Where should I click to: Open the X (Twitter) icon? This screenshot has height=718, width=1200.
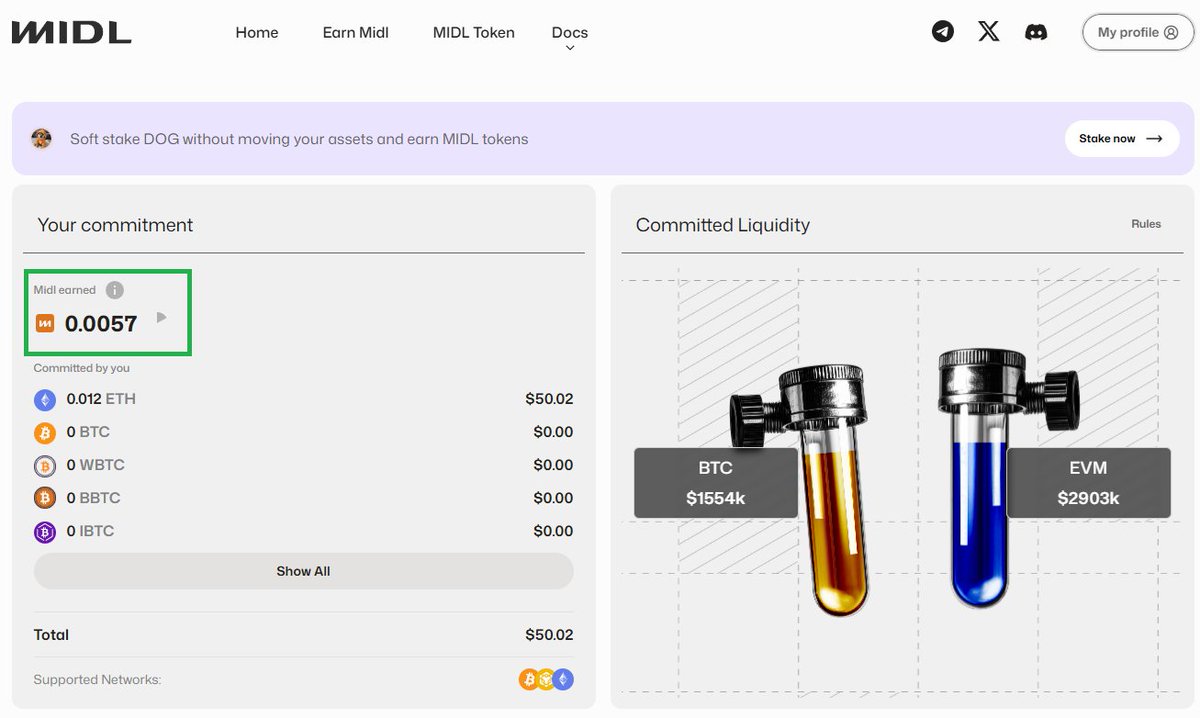pyautogui.click(x=988, y=32)
